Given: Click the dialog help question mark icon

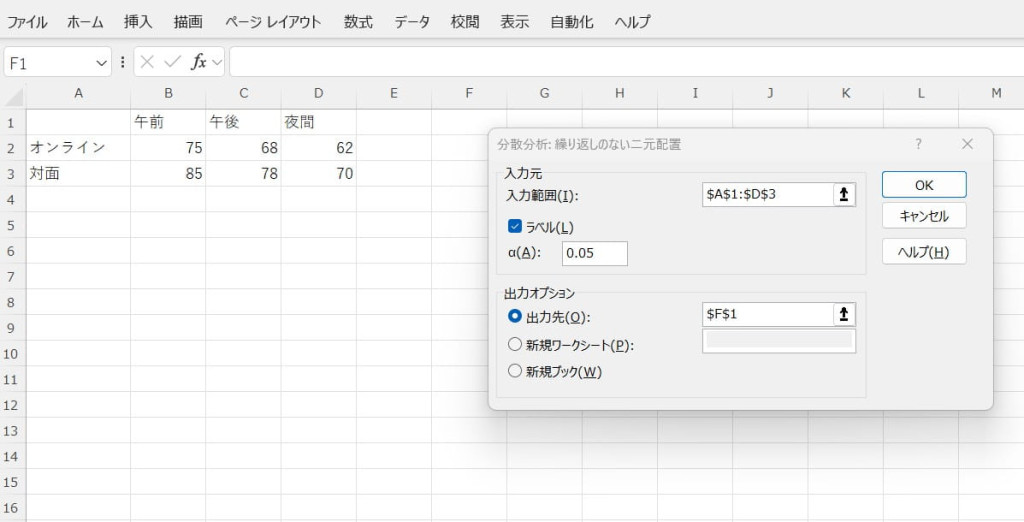Looking at the screenshot, I should (918, 144).
